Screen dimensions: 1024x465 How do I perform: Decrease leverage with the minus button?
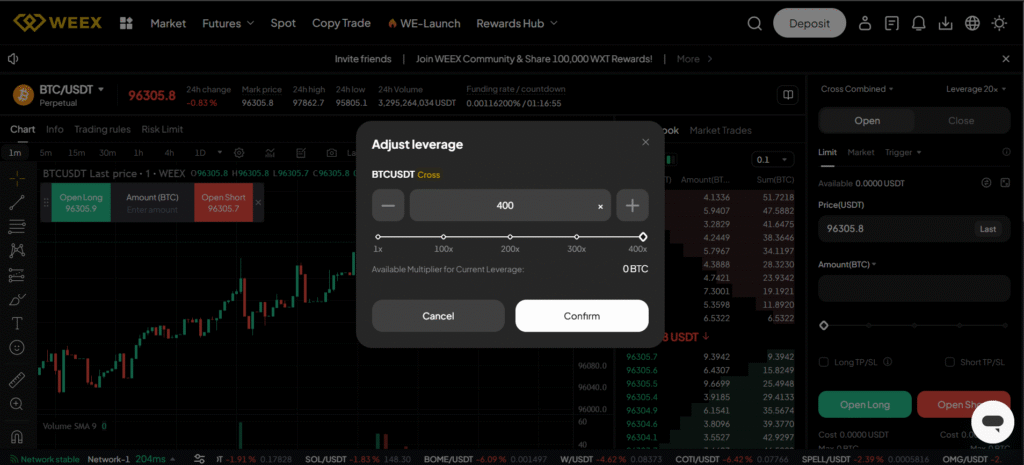[x=388, y=205]
